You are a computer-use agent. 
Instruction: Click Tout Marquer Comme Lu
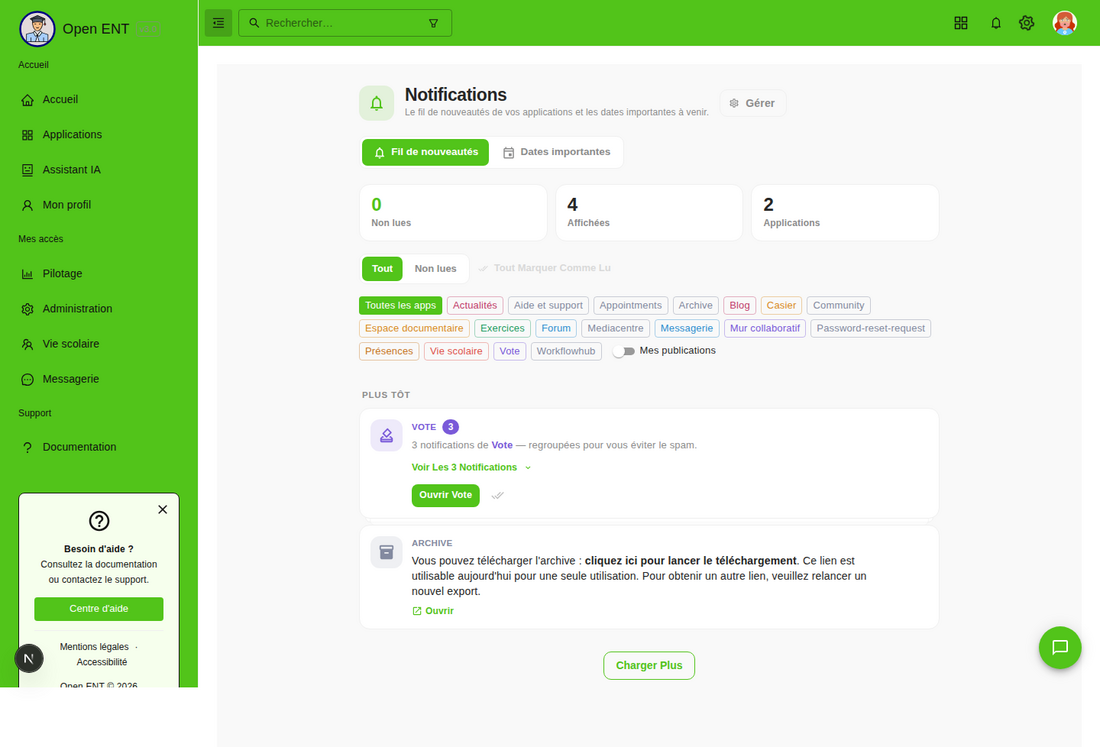click(544, 268)
